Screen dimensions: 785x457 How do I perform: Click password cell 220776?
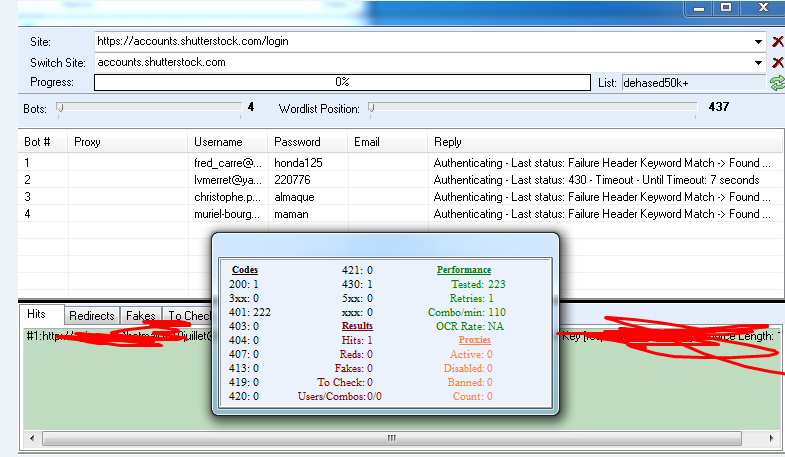(x=292, y=180)
